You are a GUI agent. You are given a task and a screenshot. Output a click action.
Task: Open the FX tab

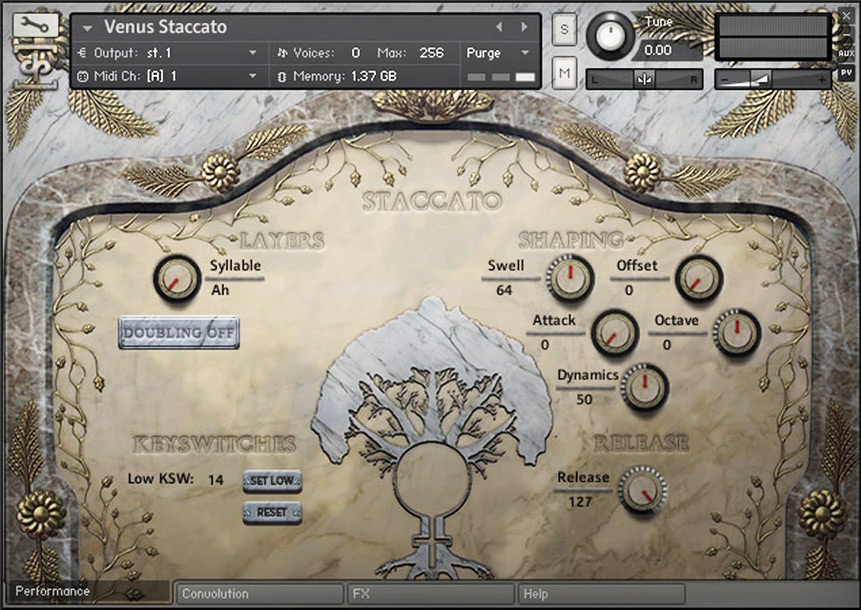[431, 594]
